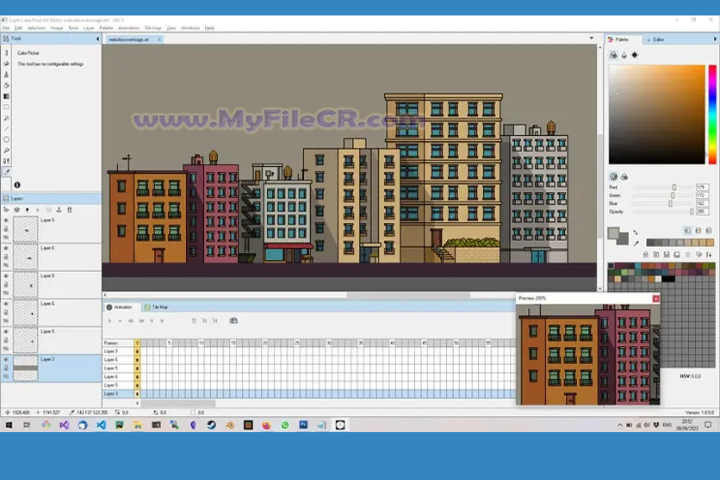Open the Selection menu
This screenshot has width=720, height=480.
[x=36, y=28]
